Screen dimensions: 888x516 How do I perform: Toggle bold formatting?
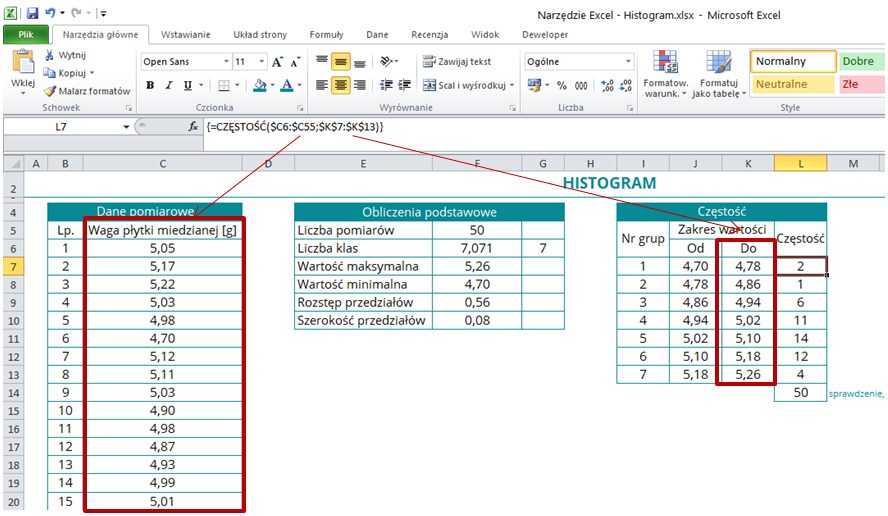click(151, 86)
